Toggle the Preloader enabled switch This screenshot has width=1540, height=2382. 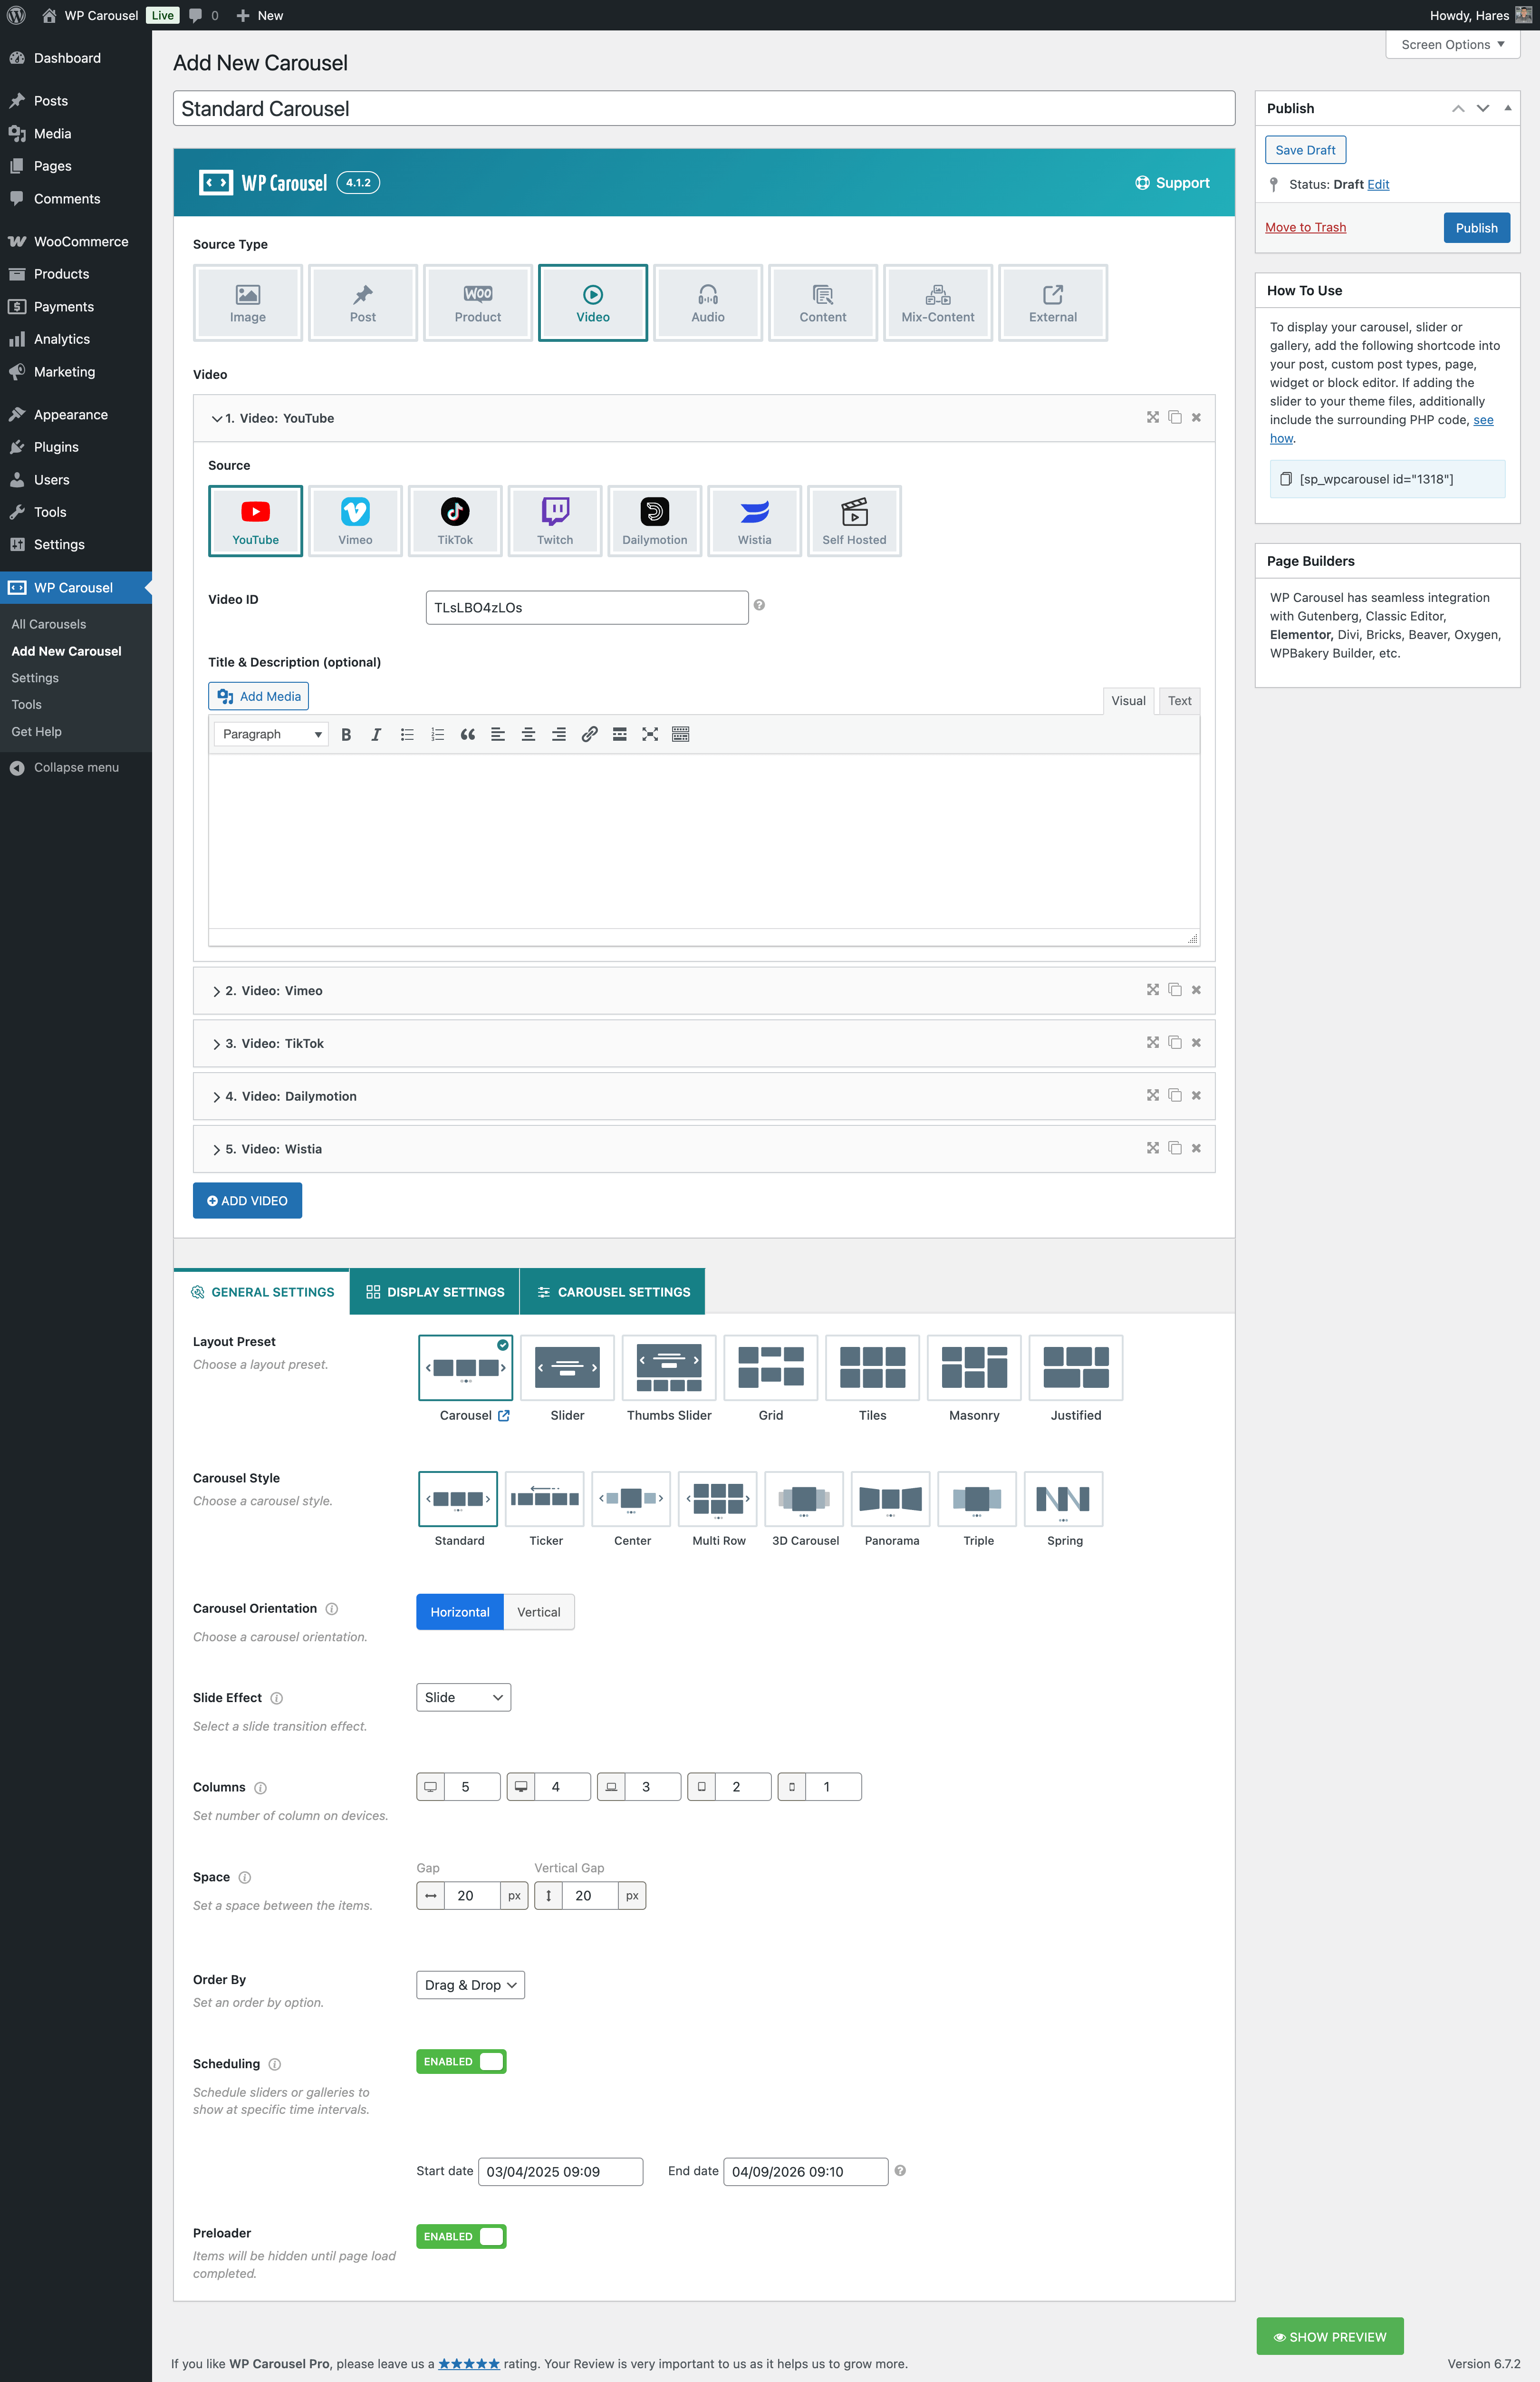(461, 2236)
